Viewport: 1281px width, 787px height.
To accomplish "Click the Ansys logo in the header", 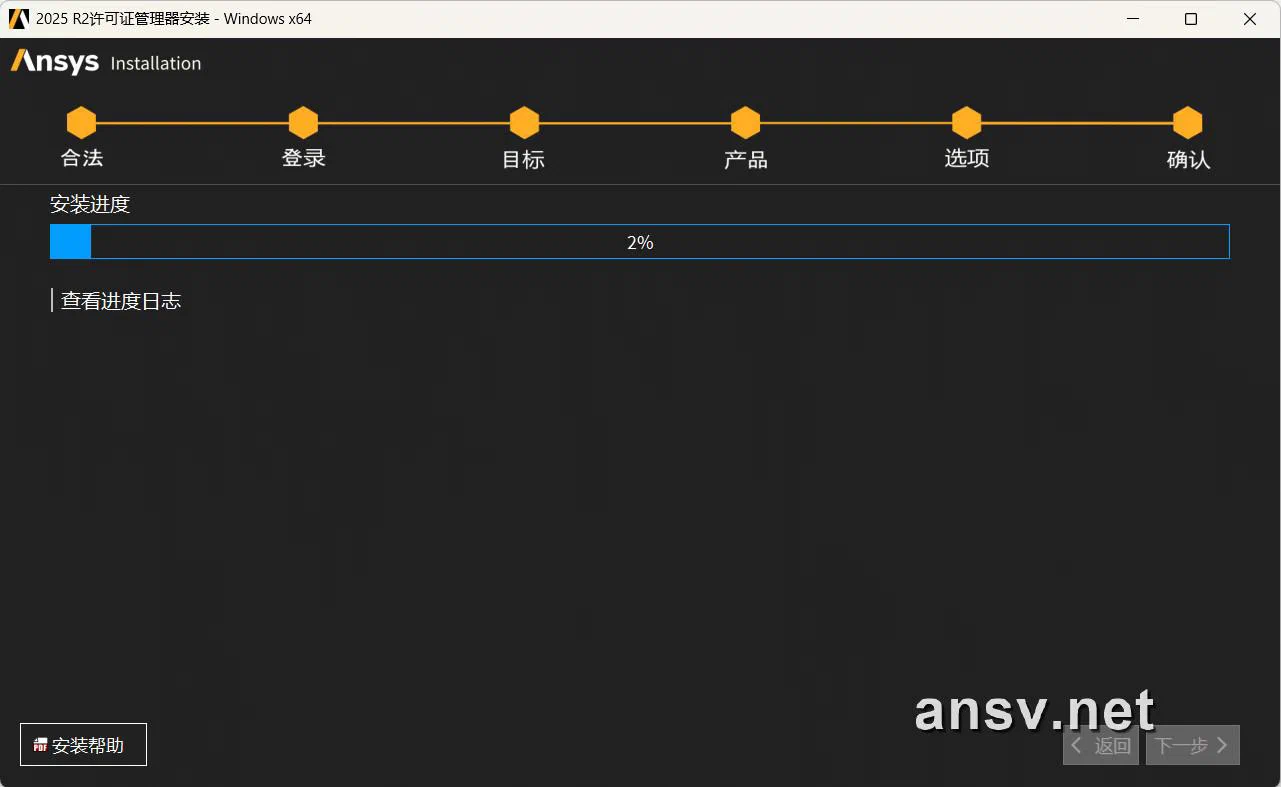I will (55, 62).
